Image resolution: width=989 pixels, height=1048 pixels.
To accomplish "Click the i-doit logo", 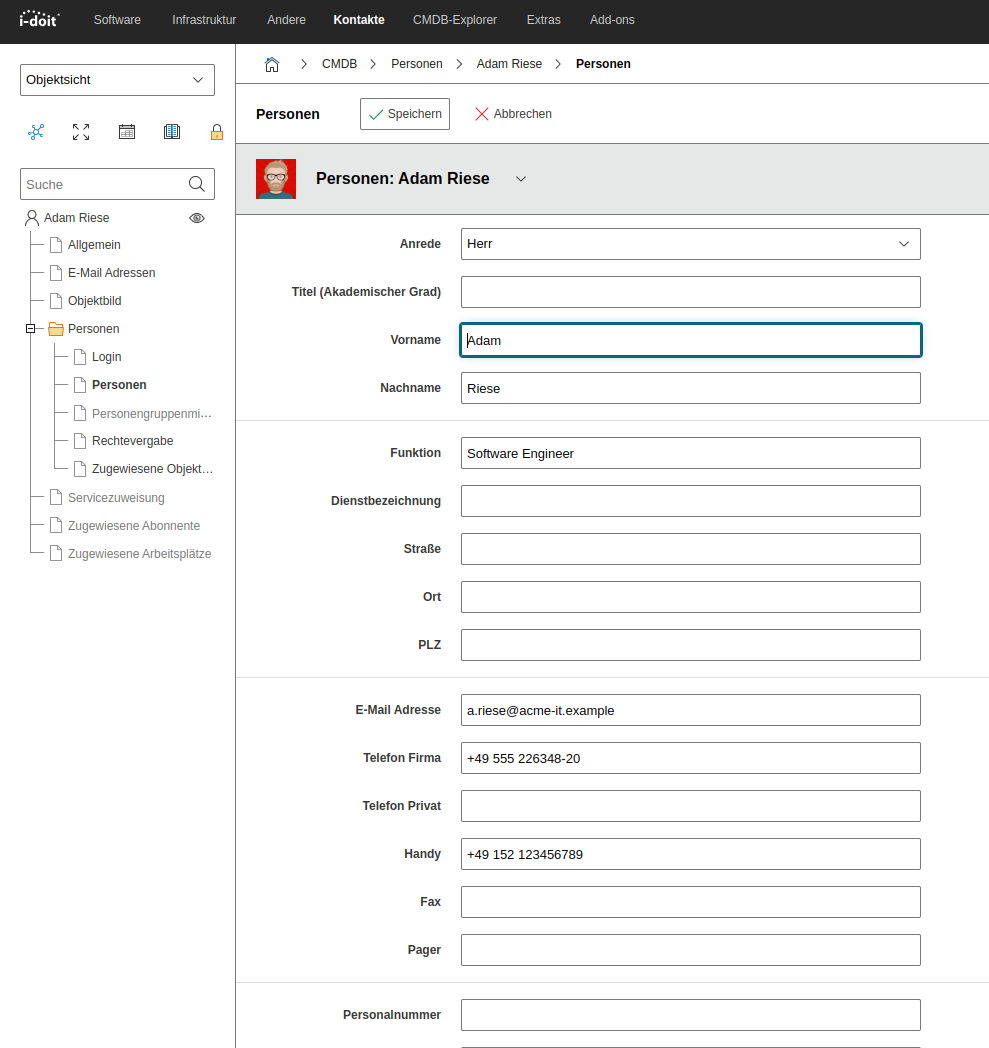I will tap(40, 19).
